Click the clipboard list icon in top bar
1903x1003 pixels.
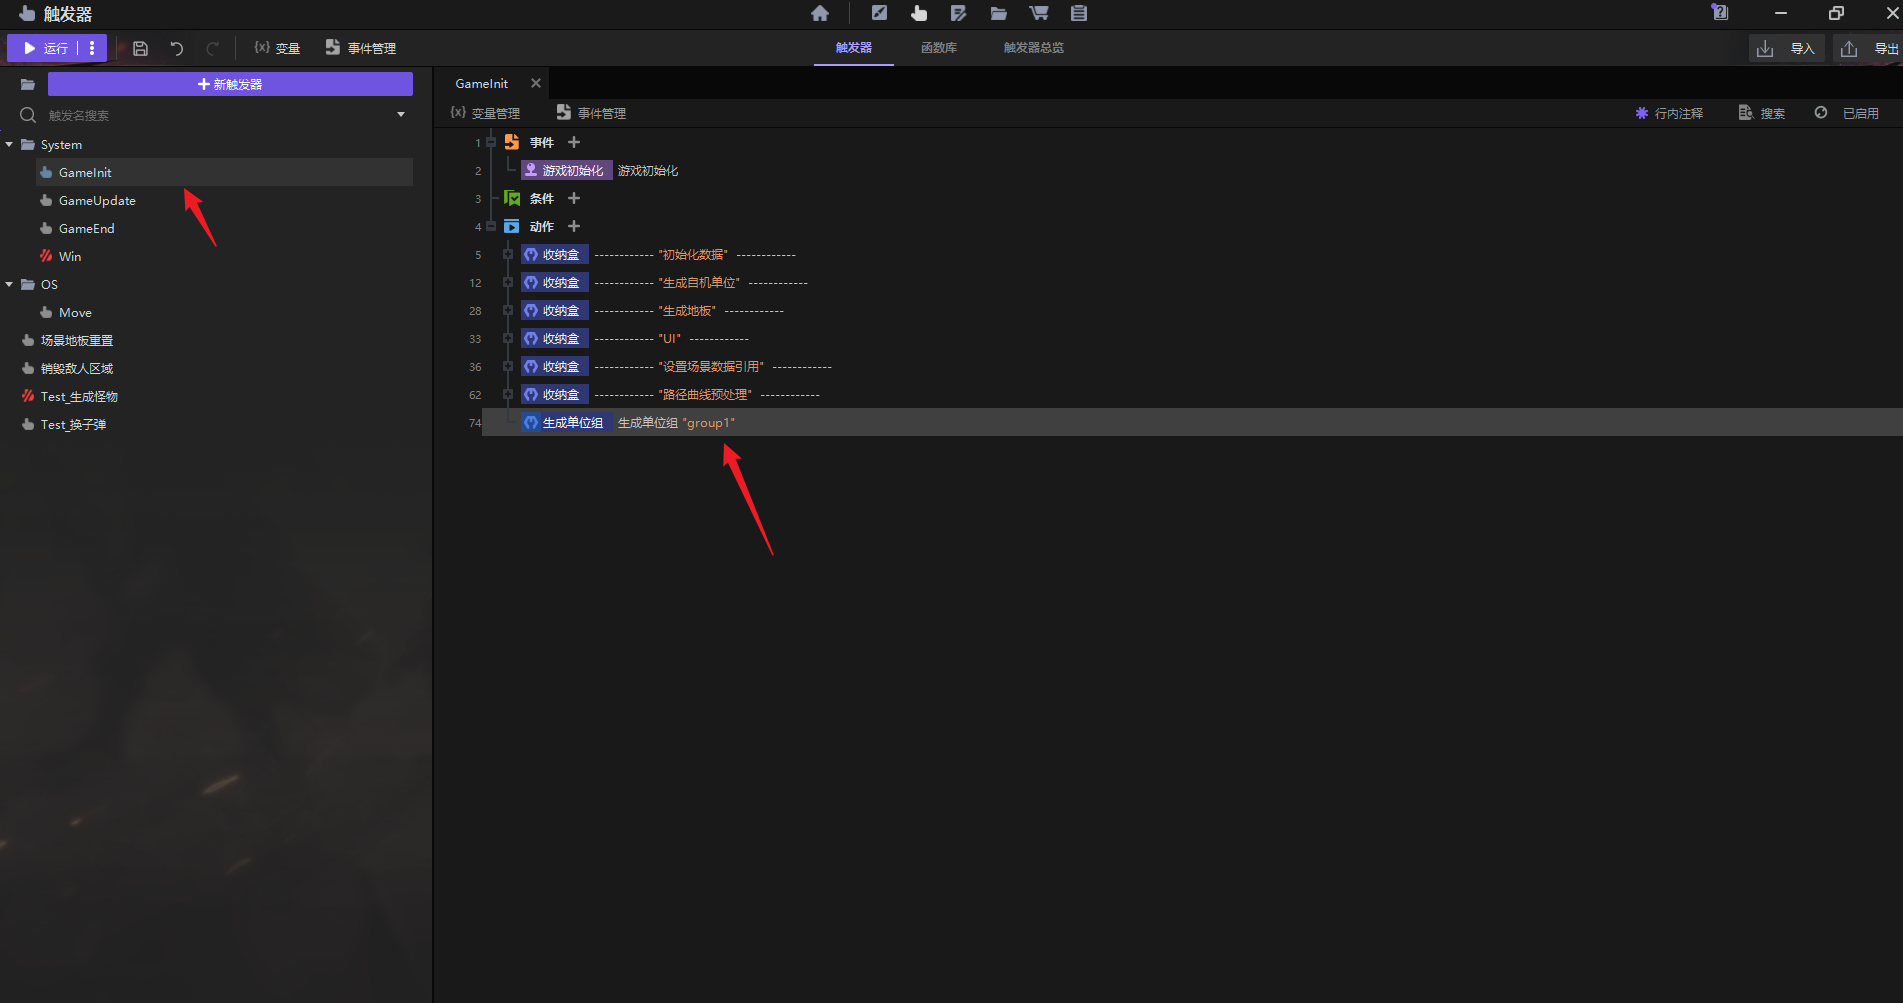click(1078, 13)
